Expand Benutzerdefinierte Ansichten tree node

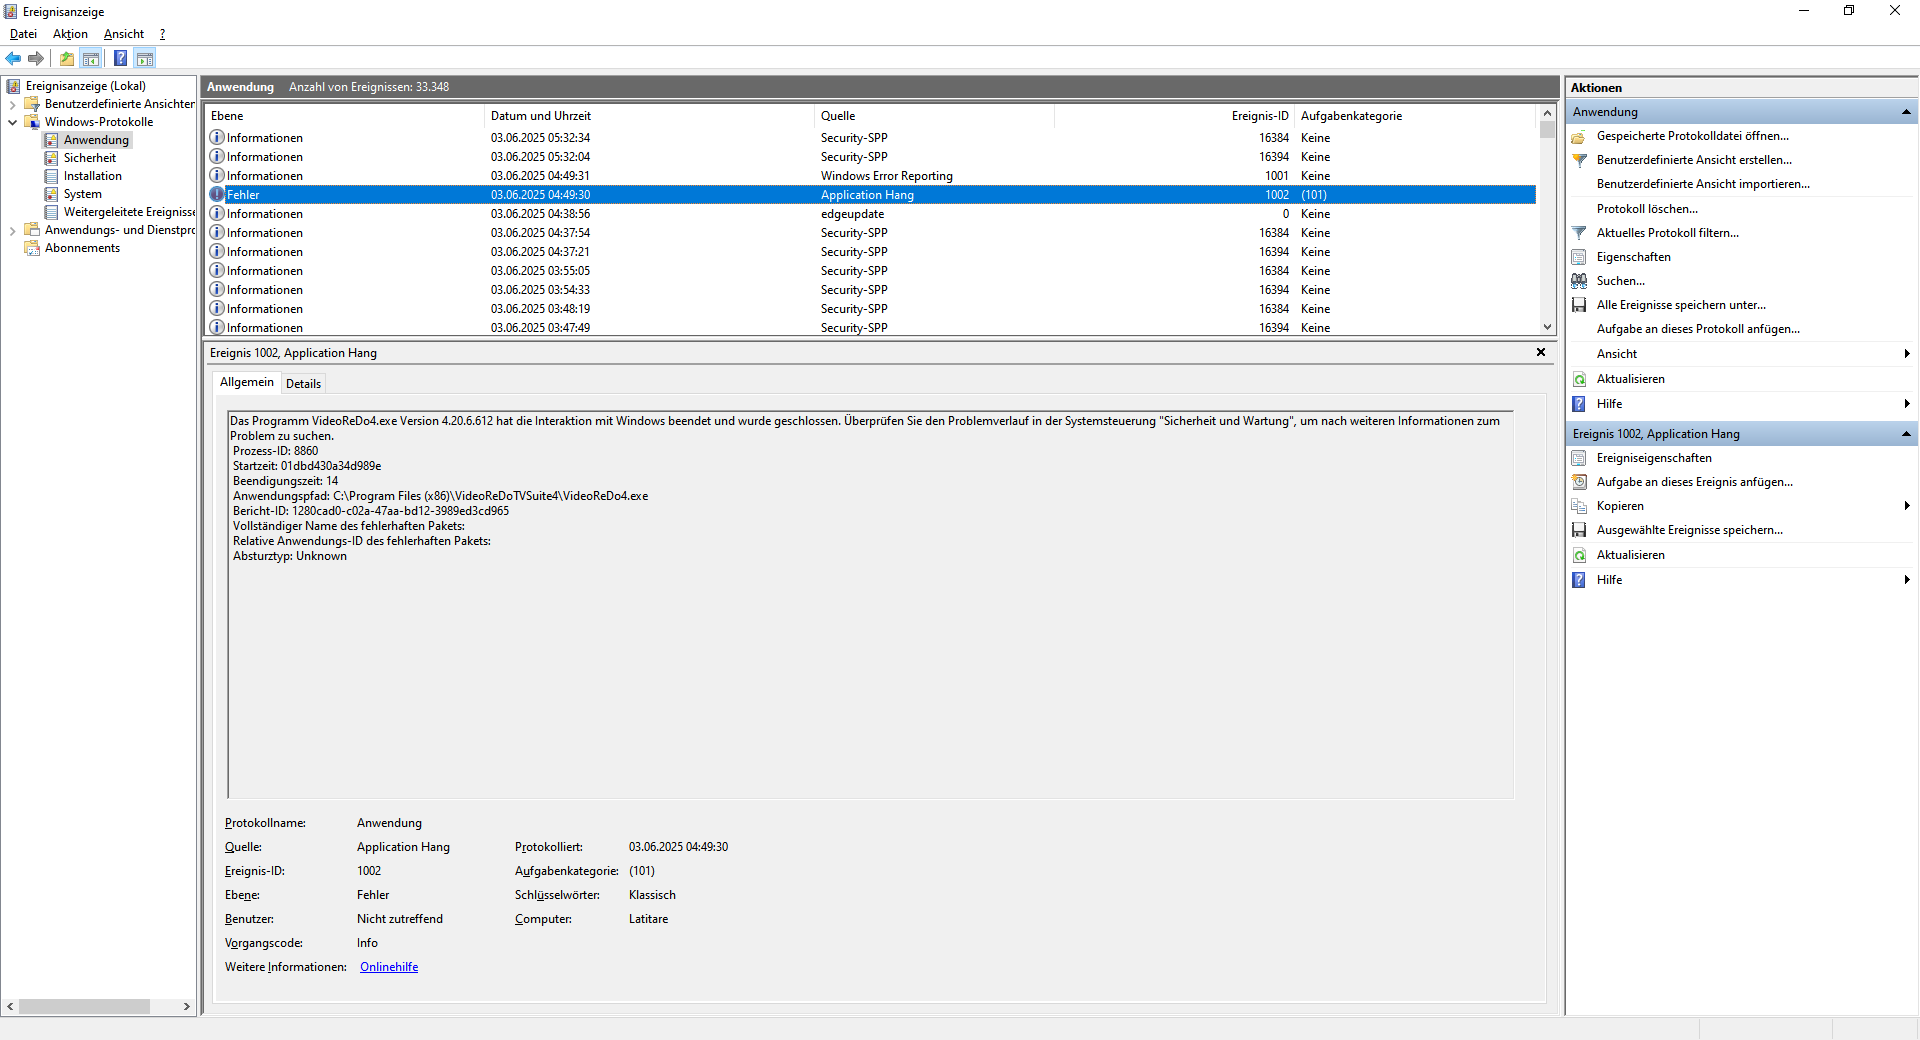[12, 104]
